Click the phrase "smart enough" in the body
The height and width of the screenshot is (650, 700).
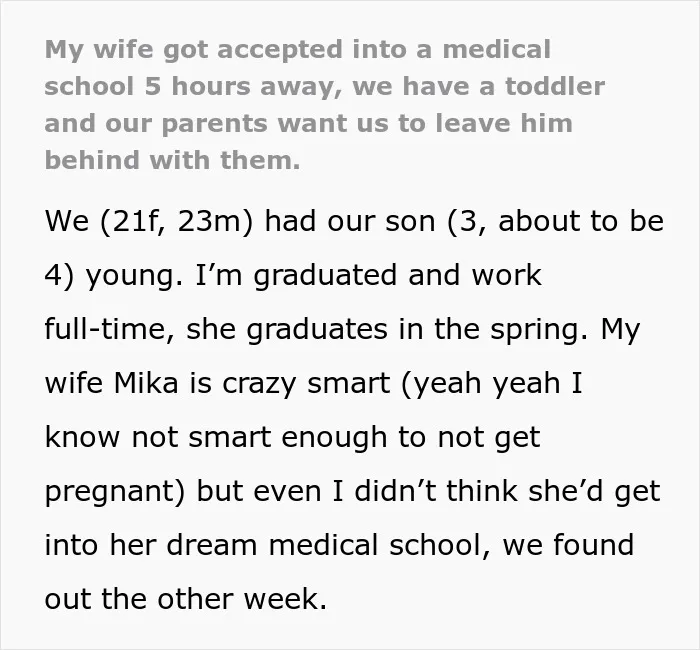(x=288, y=438)
